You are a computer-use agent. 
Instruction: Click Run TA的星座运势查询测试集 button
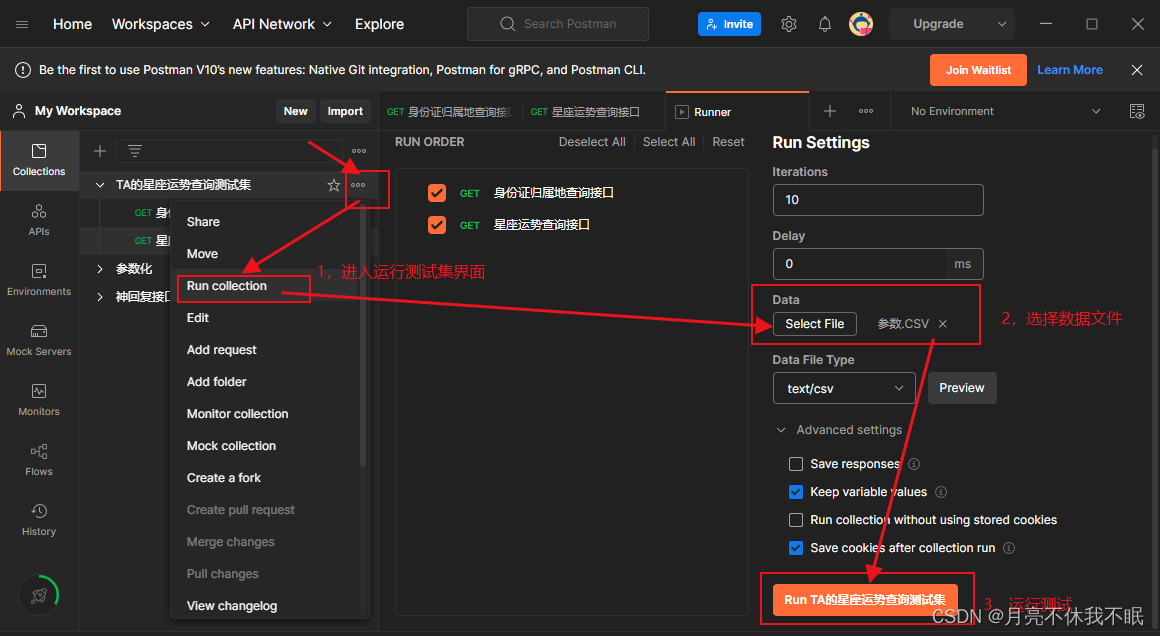point(865,600)
